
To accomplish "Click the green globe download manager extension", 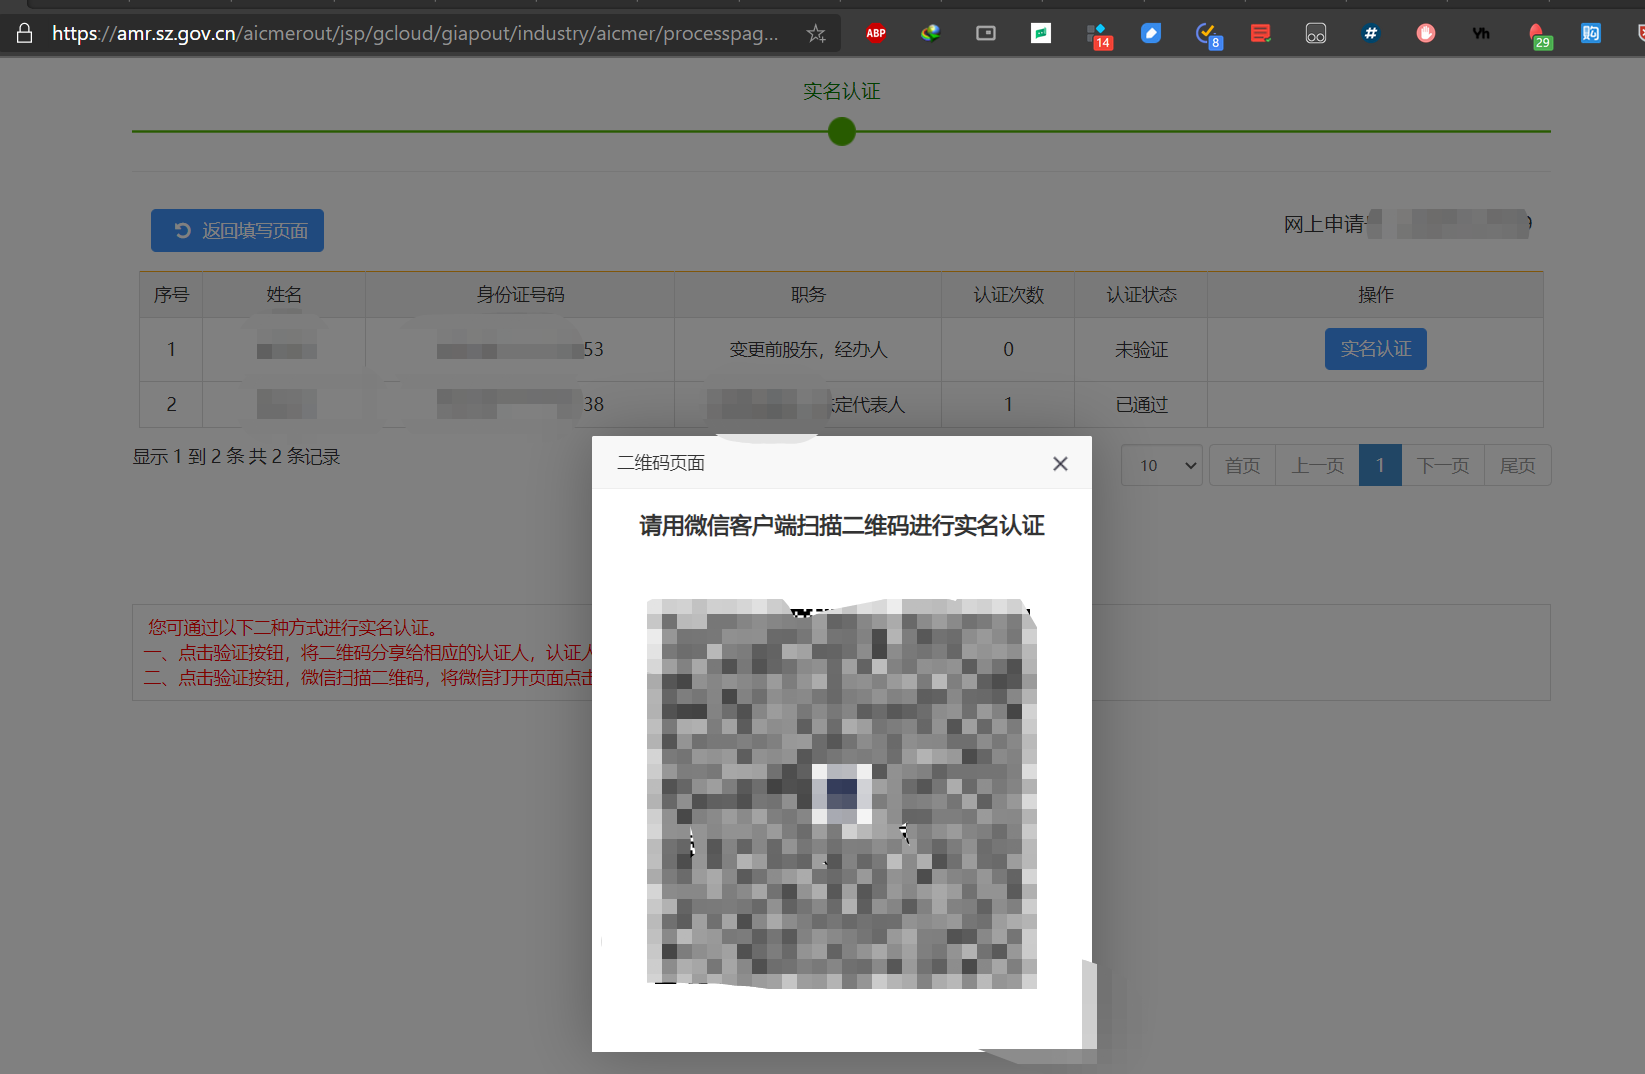I will click(931, 33).
